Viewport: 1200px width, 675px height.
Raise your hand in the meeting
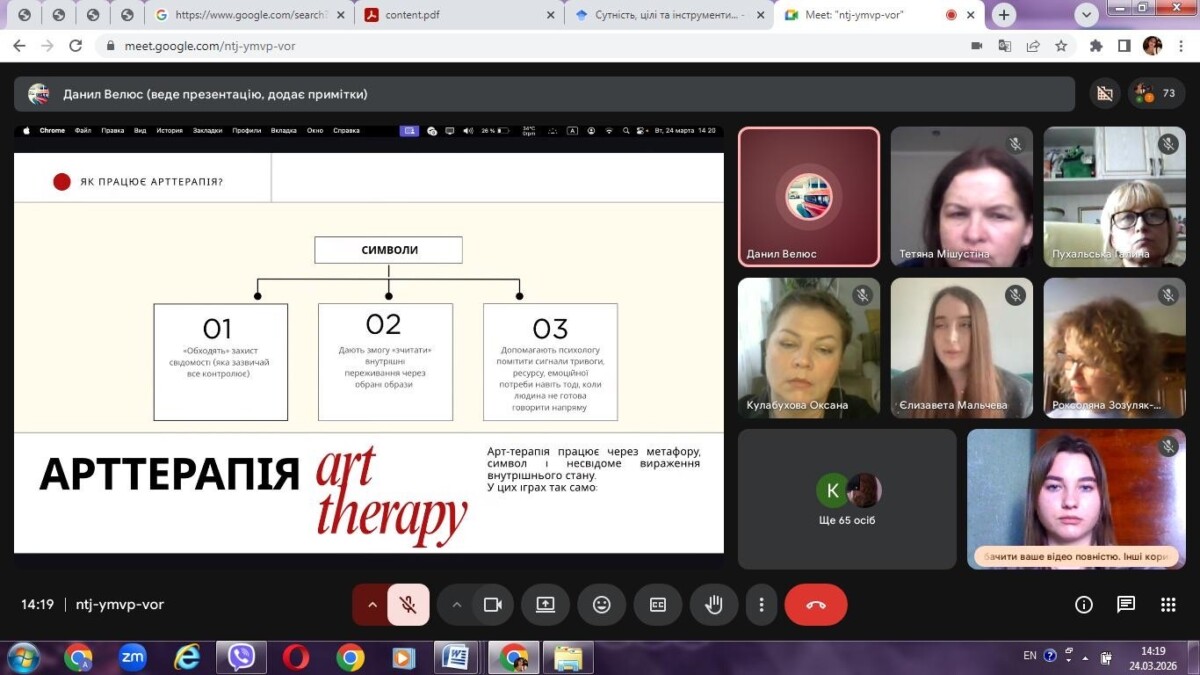pyautogui.click(x=713, y=605)
